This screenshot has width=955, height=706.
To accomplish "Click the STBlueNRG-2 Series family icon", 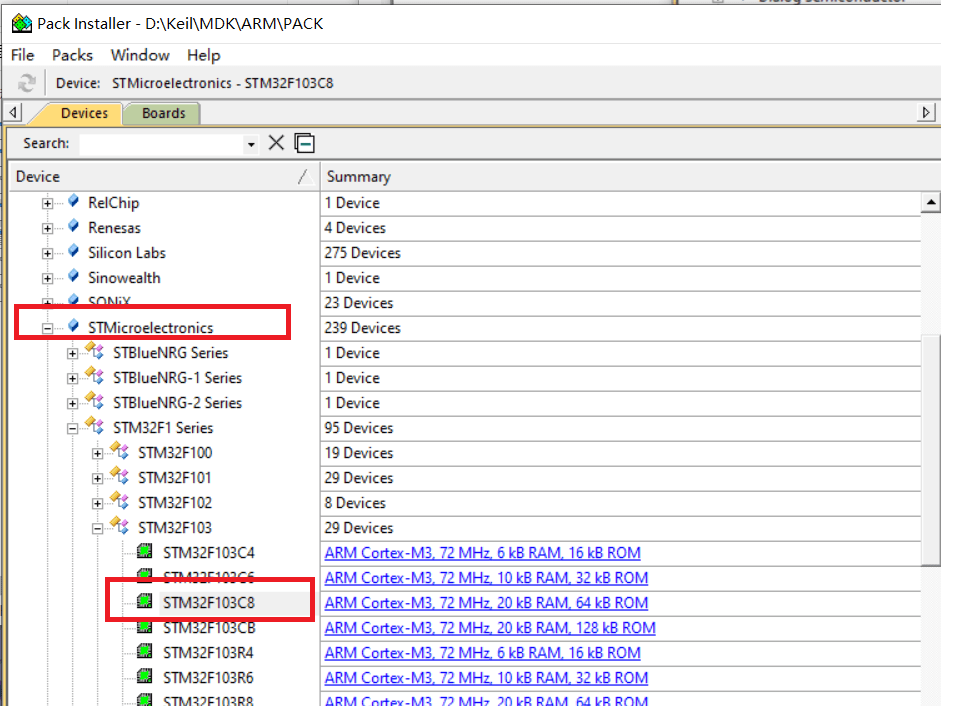I will pos(94,401).
